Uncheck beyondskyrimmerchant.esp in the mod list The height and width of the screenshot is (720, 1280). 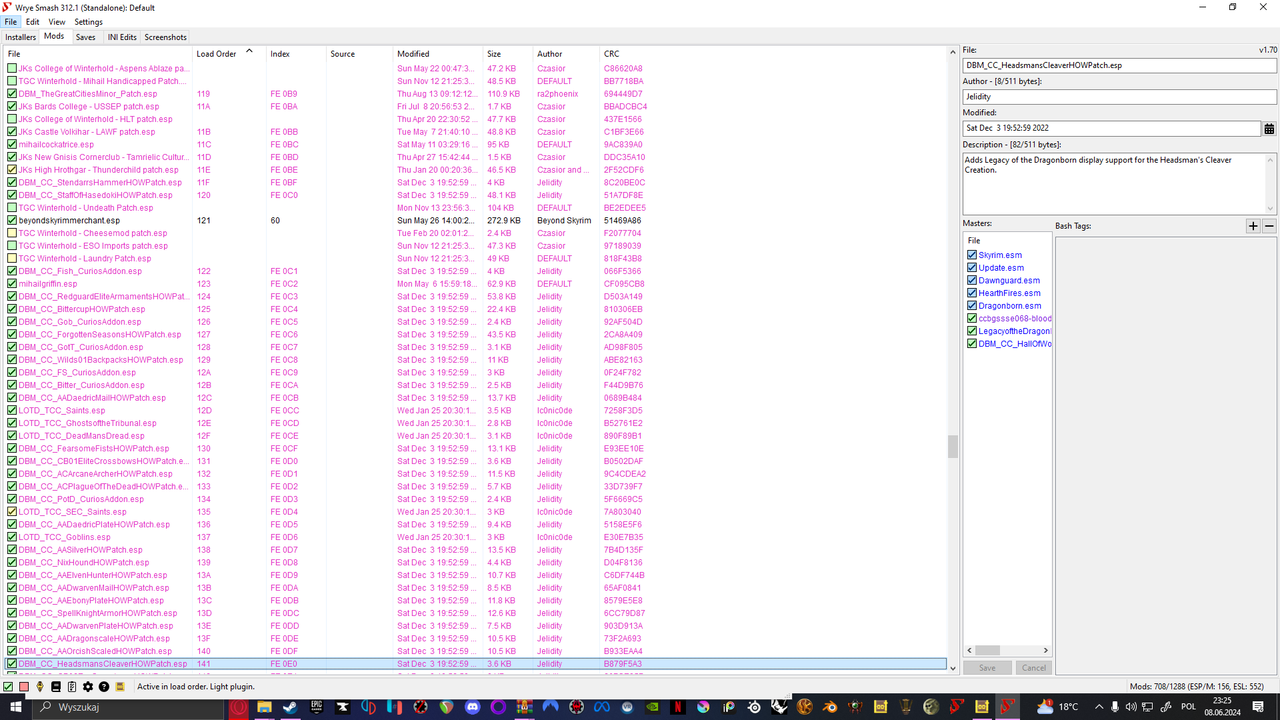(x=10, y=220)
